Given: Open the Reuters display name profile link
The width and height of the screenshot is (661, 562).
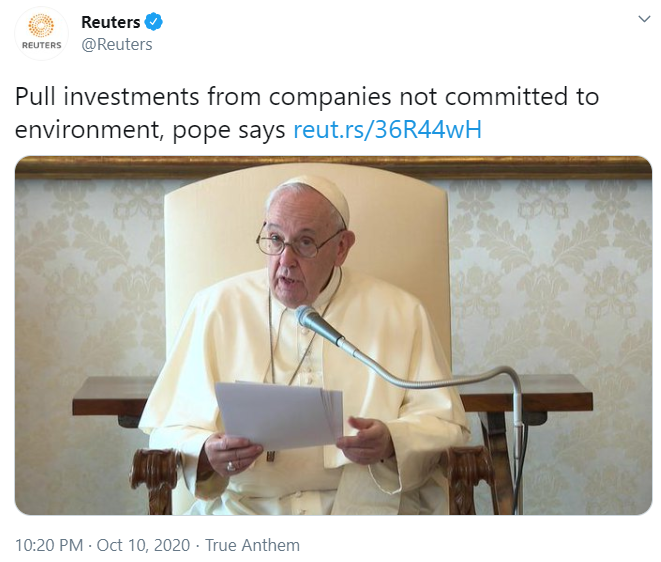Looking at the screenshot, I should point(110,22).
